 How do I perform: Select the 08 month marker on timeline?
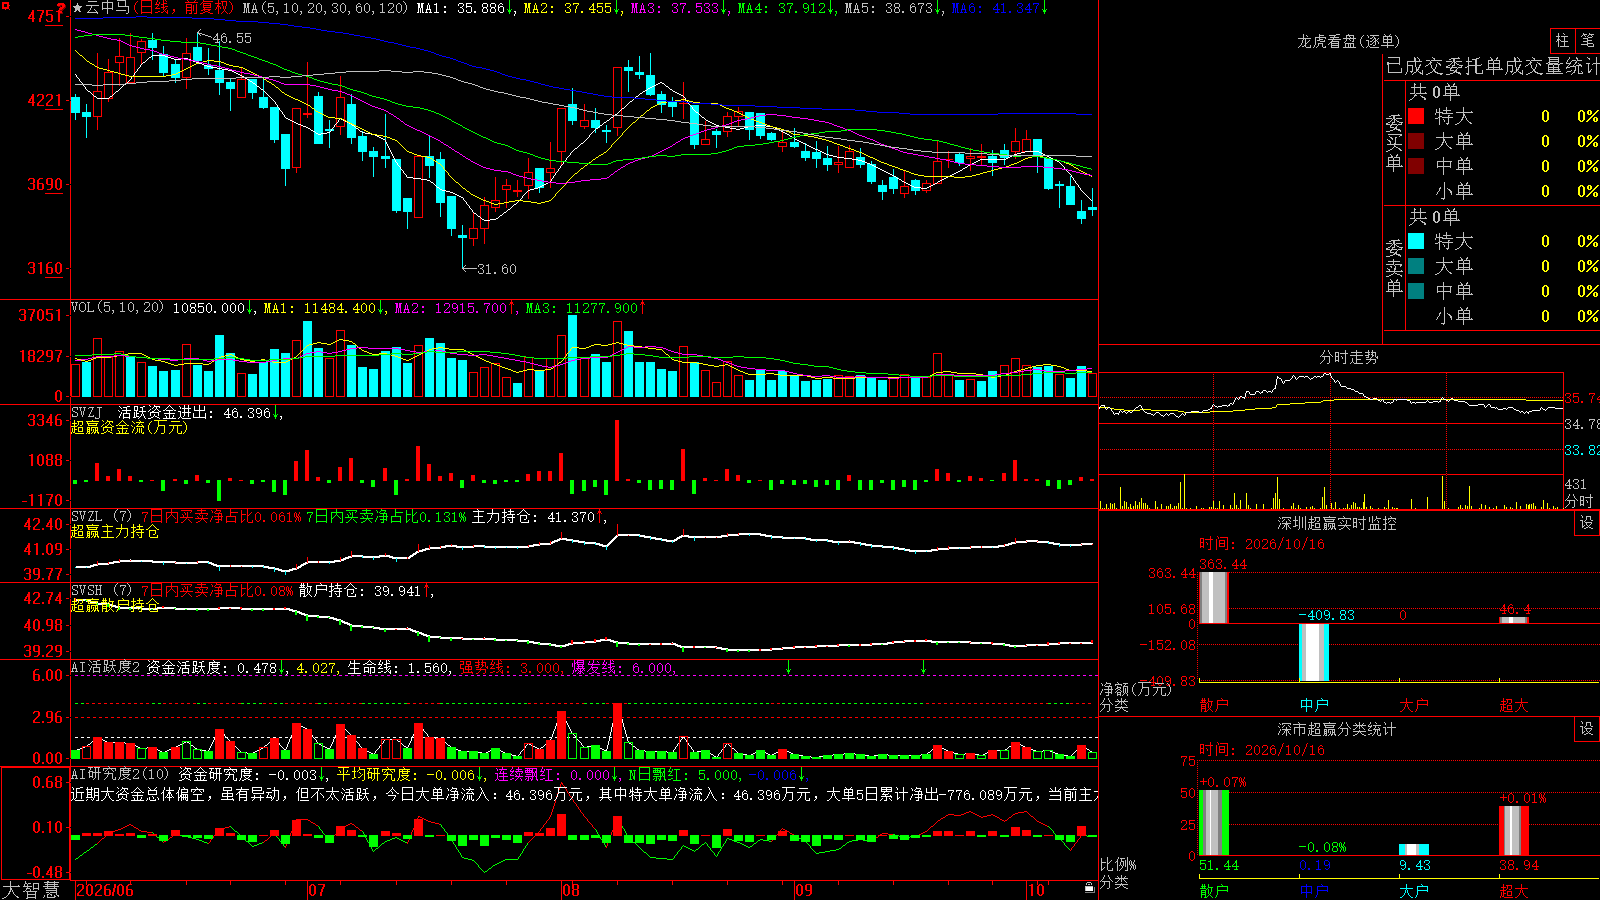(x=571, y=890)
